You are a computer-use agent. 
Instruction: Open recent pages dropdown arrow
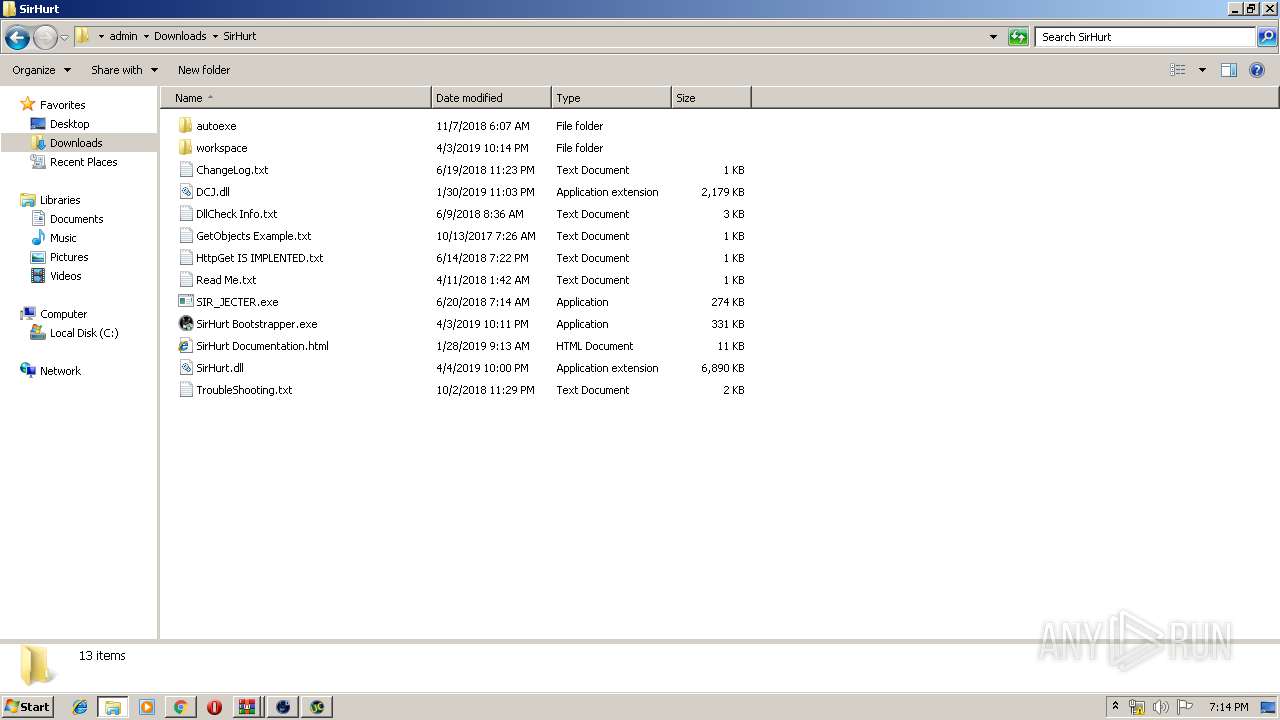(x=65, y=38)
